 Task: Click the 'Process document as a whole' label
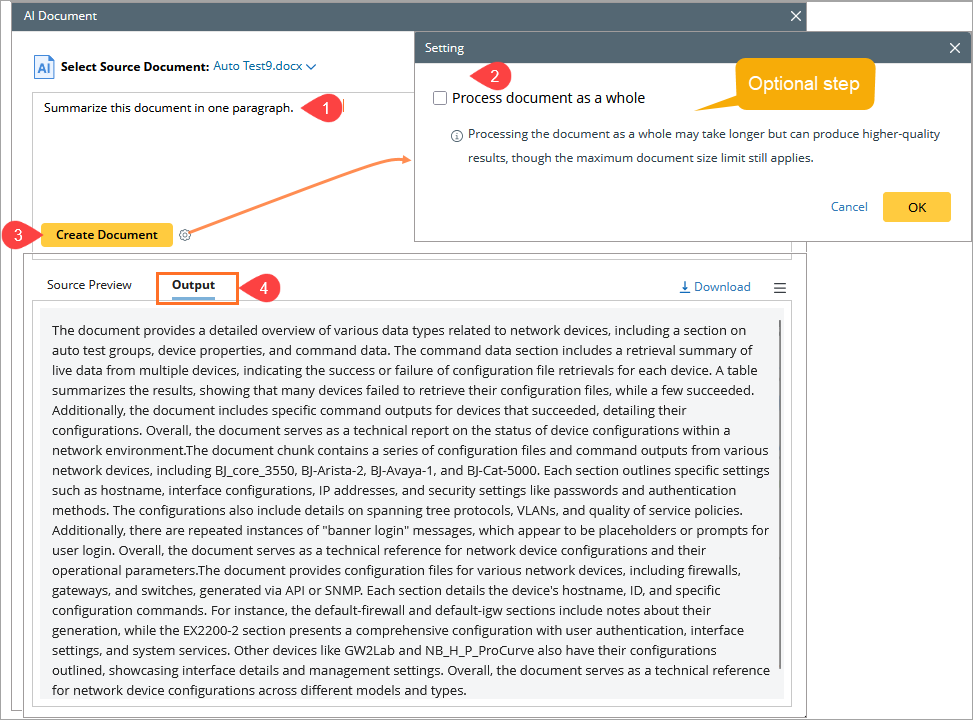(549, 98)
